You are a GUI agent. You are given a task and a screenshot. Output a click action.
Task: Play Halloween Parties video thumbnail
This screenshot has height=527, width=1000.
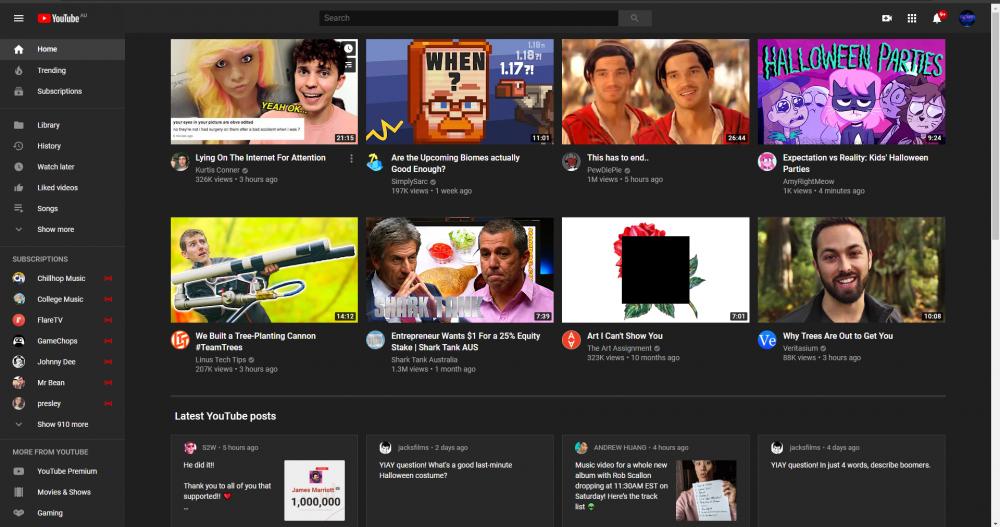coord(851,92)
